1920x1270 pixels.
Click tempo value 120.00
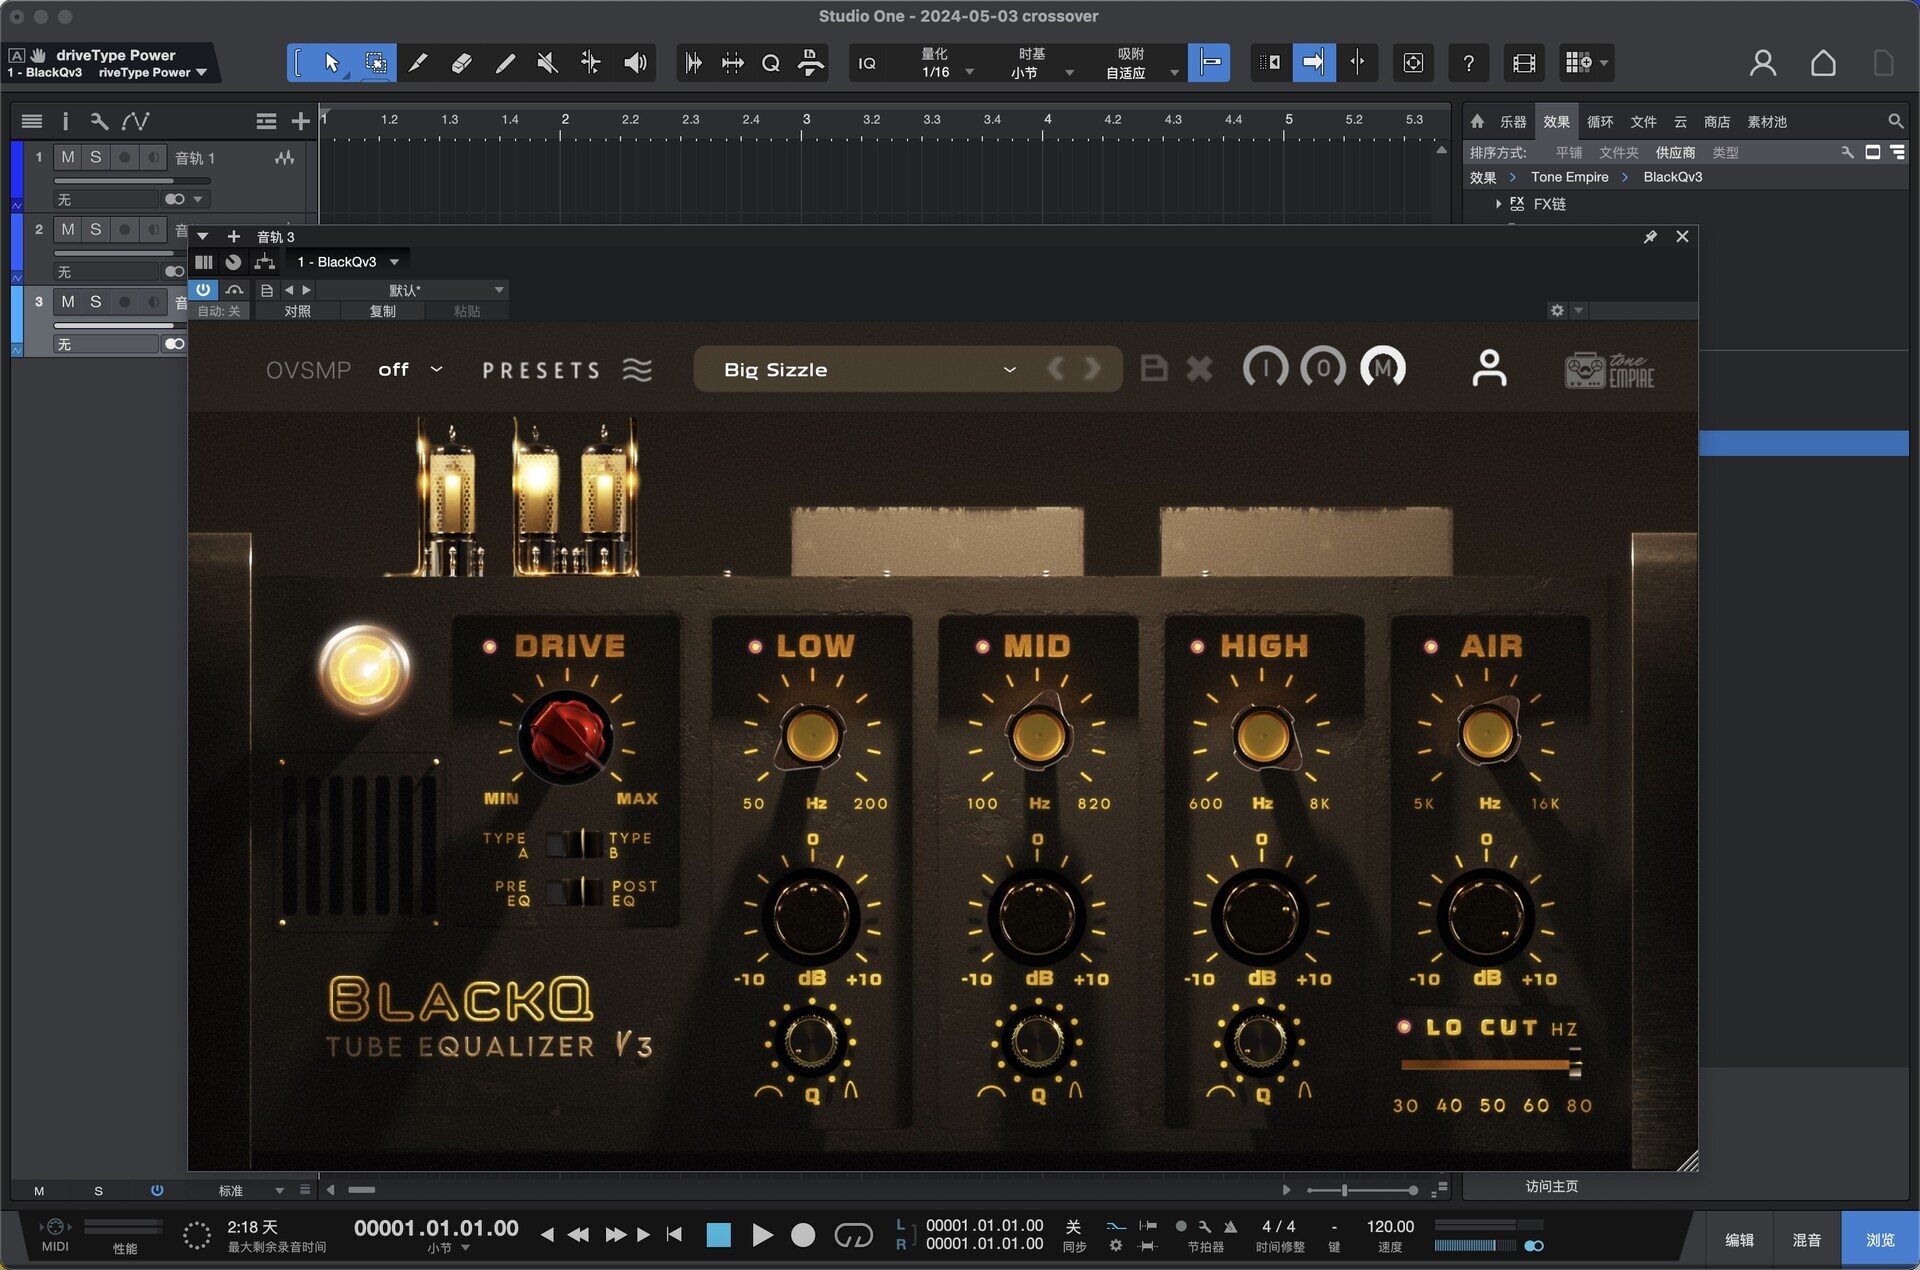(x=1390, y=1227)
